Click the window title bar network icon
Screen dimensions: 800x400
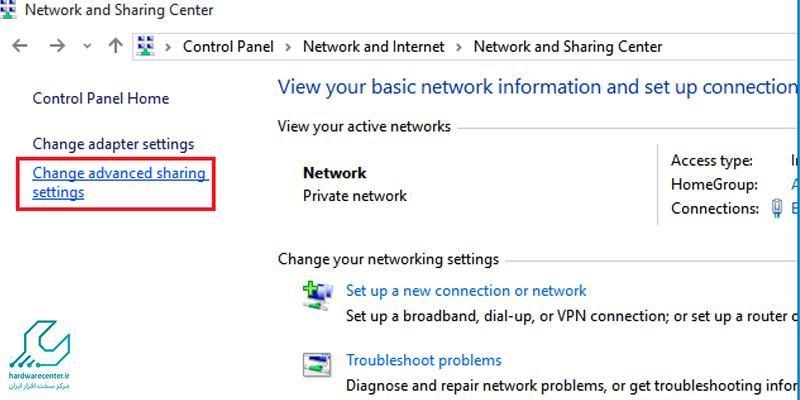tap(8, 9)
